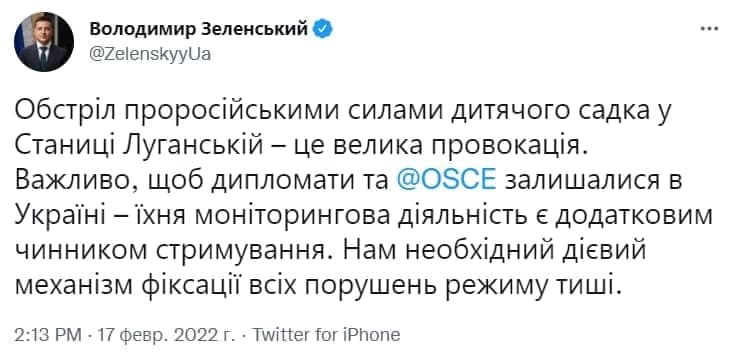740x361 pixels.
Task: Click the word Обстріл starting the tweet
Action: pyautogui.click(x=70, y=112)
